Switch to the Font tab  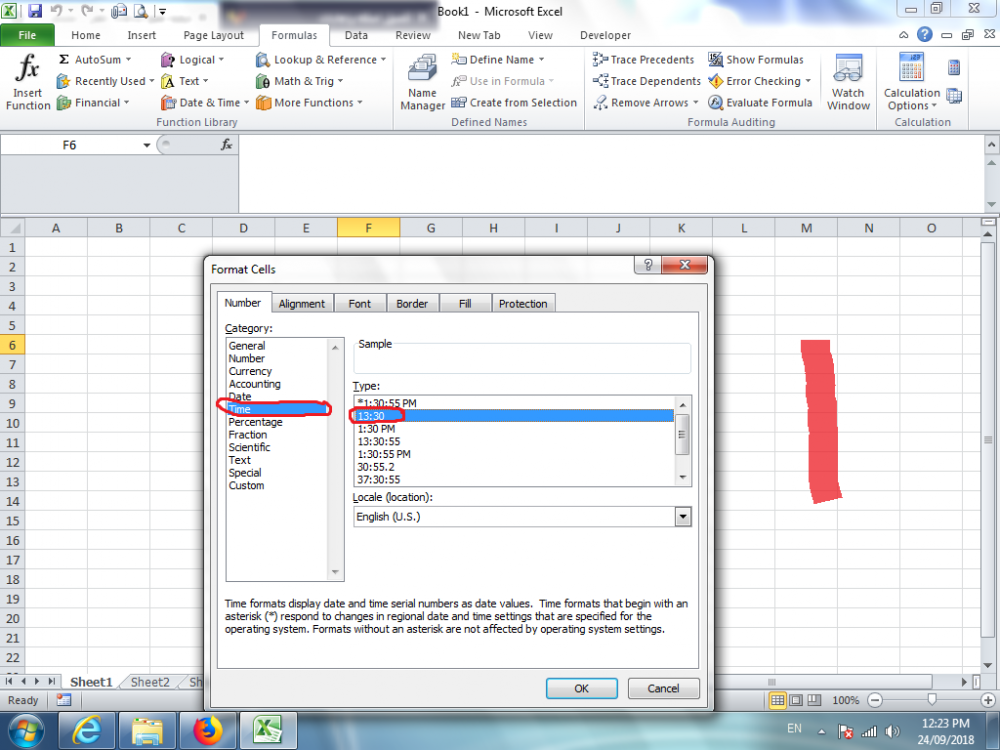pyautogui.click(x=359, y=304)
